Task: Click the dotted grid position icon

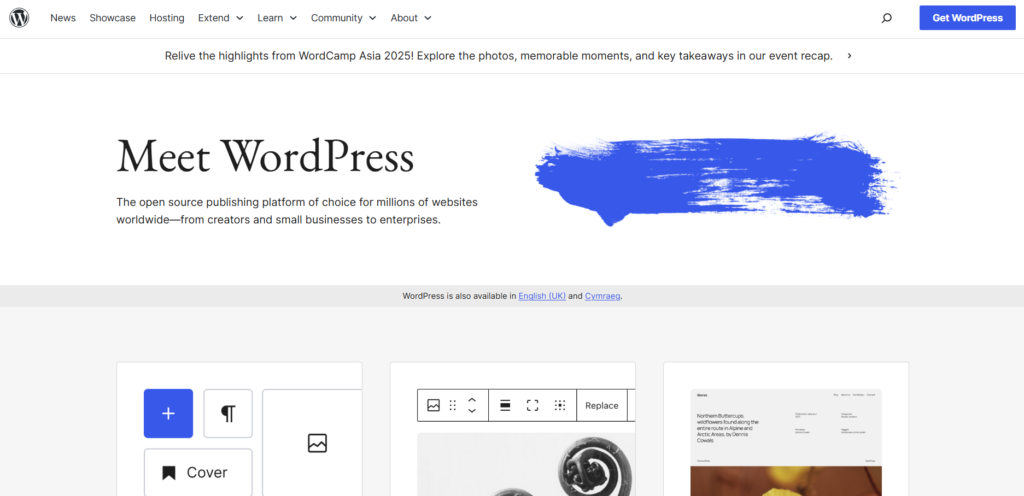Action: (x=560, y=405)
